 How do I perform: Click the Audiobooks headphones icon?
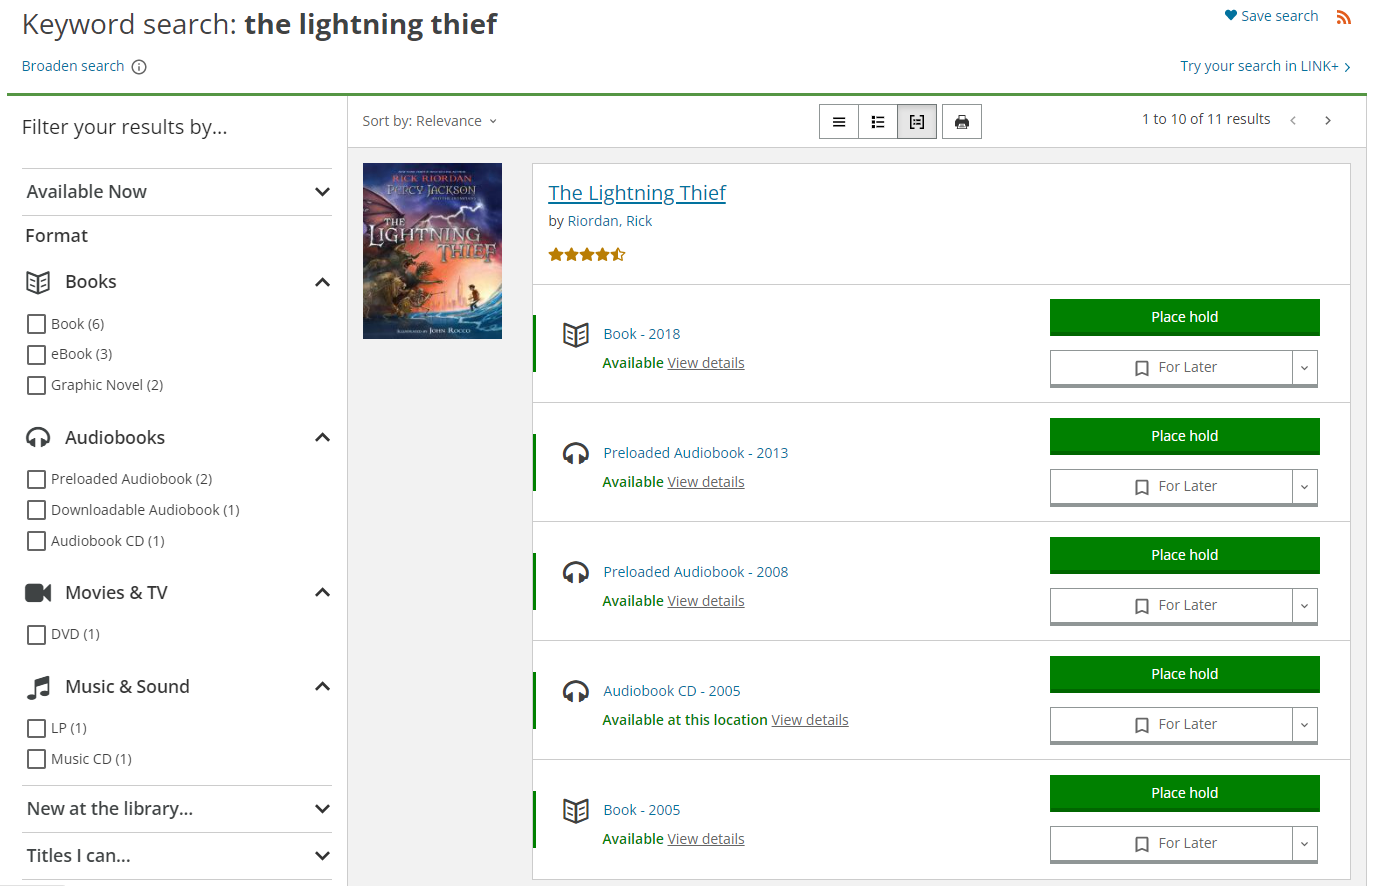coord(36,436)
